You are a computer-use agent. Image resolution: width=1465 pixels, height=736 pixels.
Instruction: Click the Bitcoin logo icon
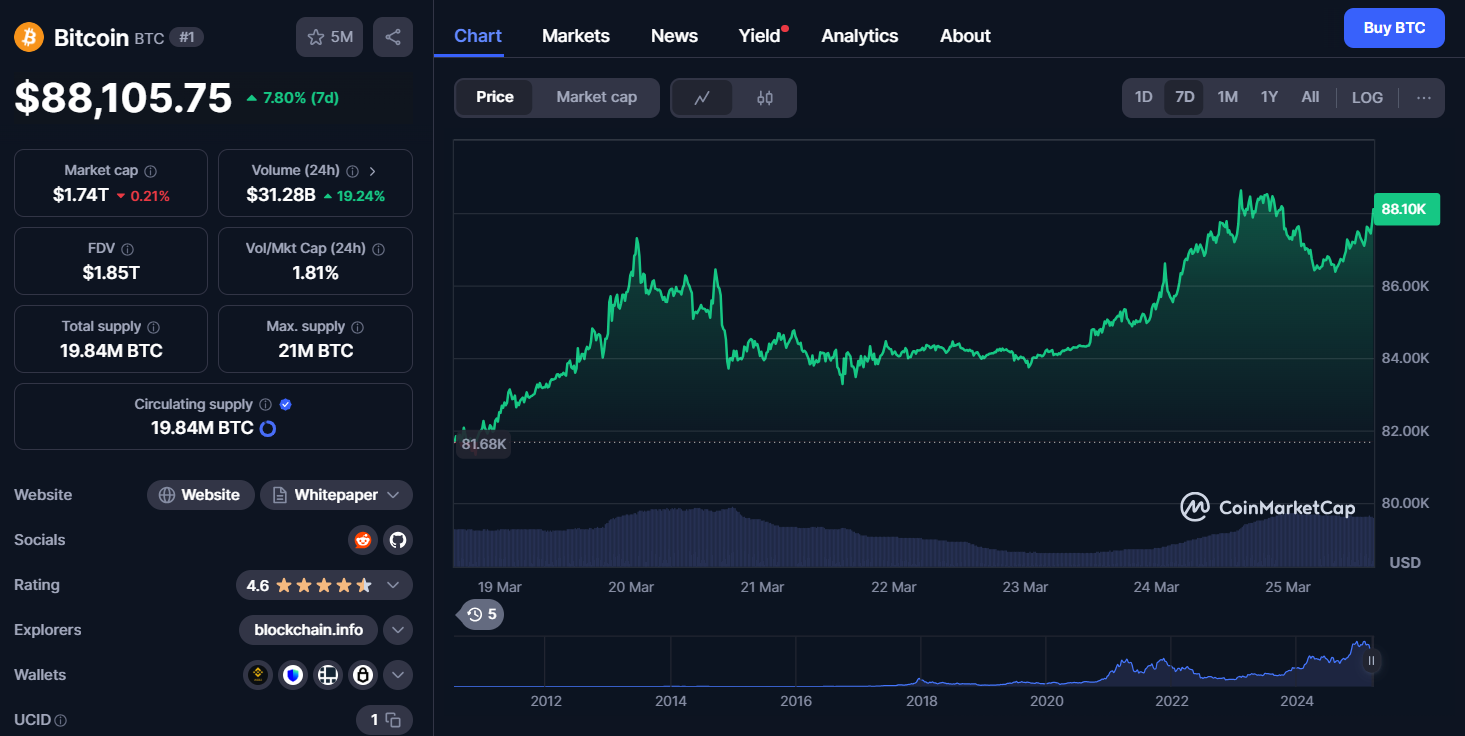29,37
